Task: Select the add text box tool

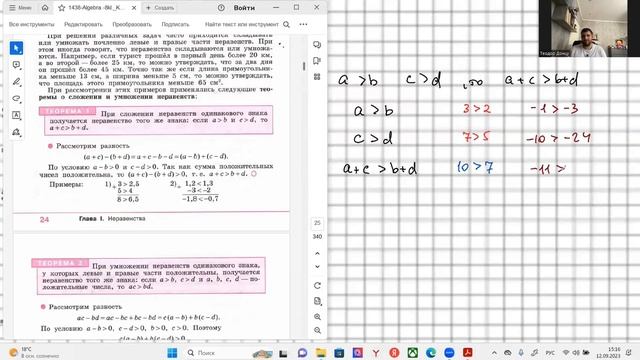Action: pyautogui.click(x=16, y=115)
